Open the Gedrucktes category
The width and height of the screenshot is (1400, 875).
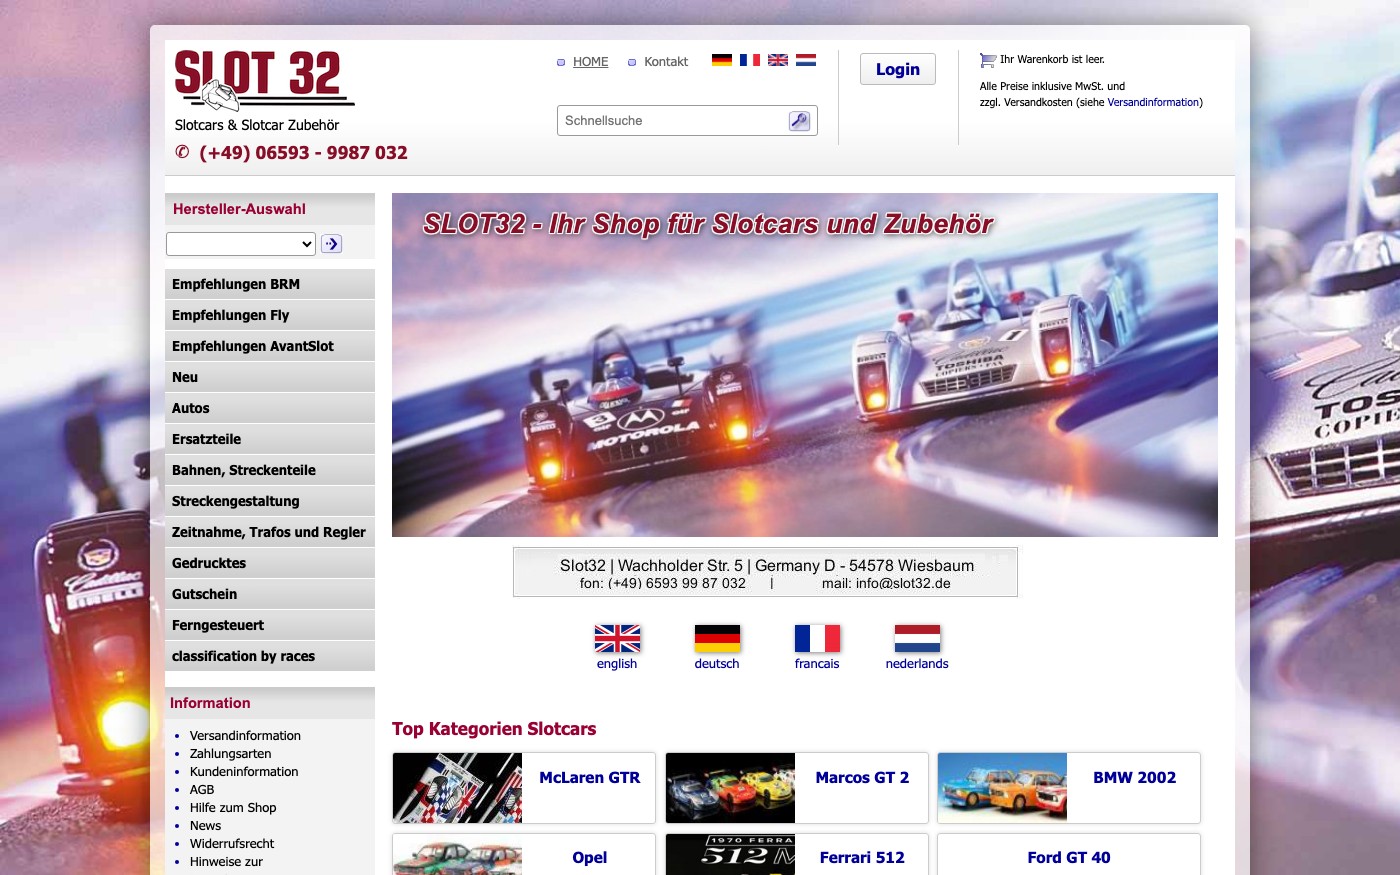coord(270,563)
